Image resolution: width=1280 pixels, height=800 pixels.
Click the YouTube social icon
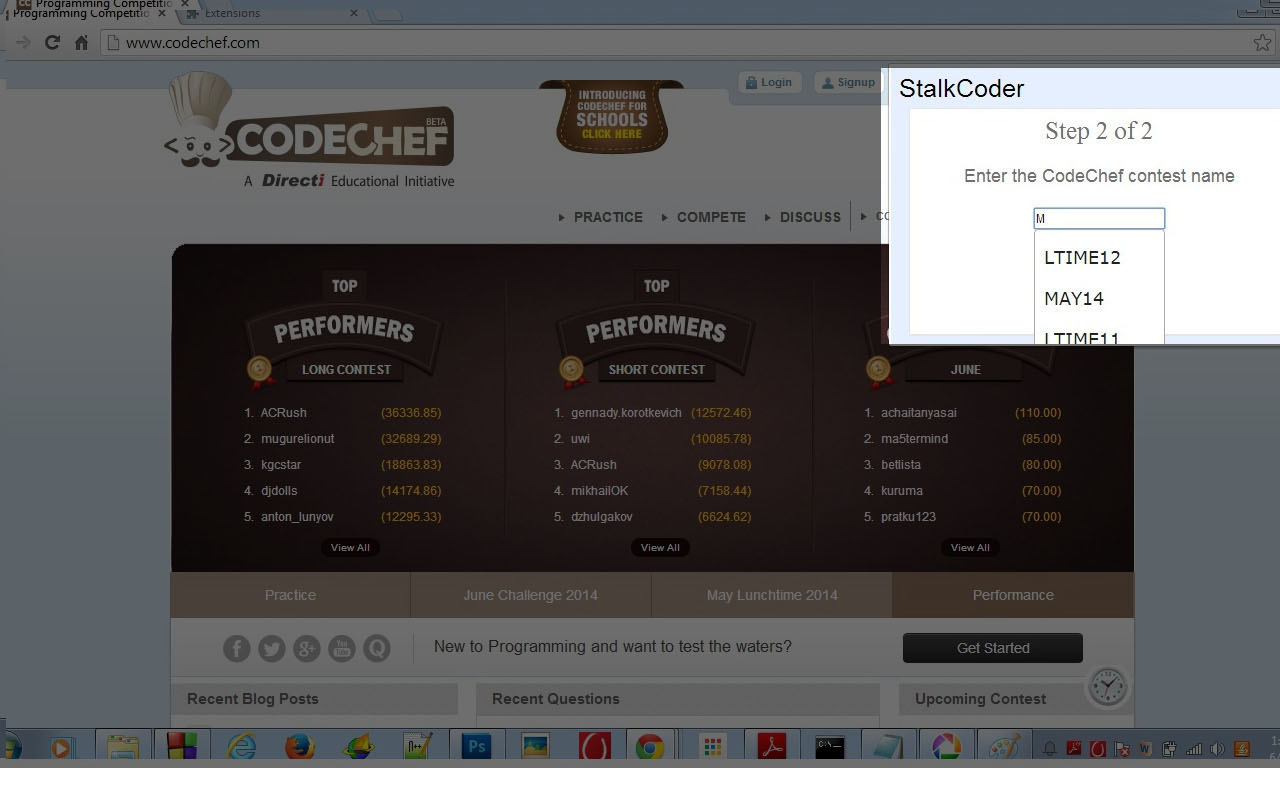342,648
